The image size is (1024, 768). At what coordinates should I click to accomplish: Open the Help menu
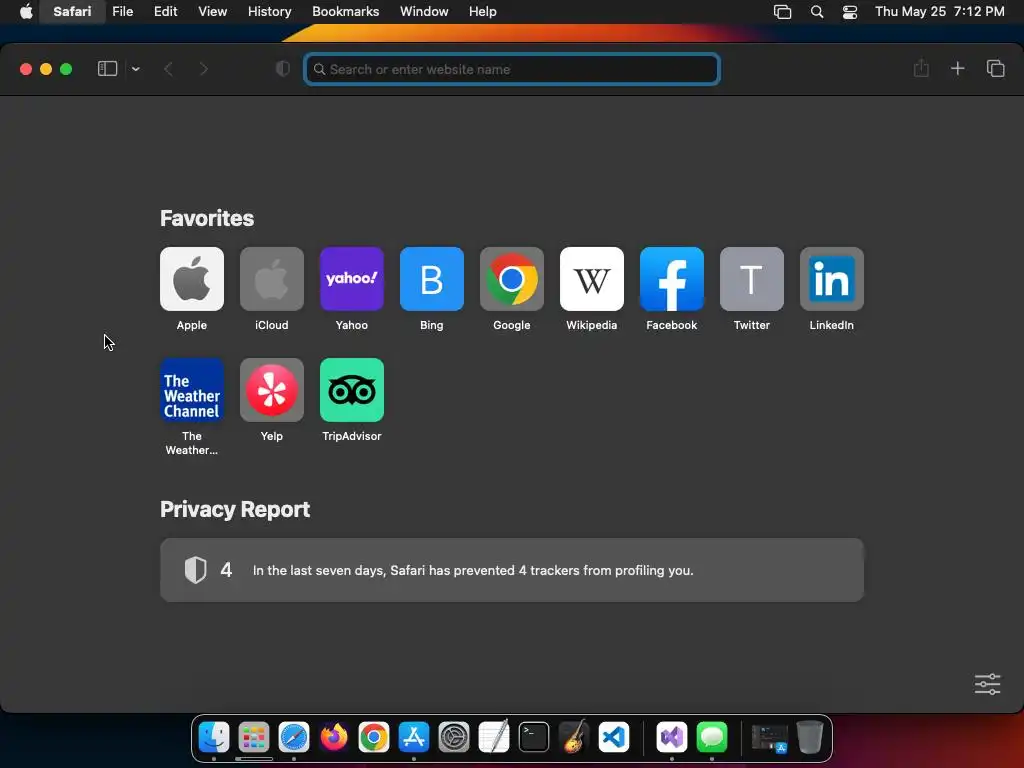483,12
